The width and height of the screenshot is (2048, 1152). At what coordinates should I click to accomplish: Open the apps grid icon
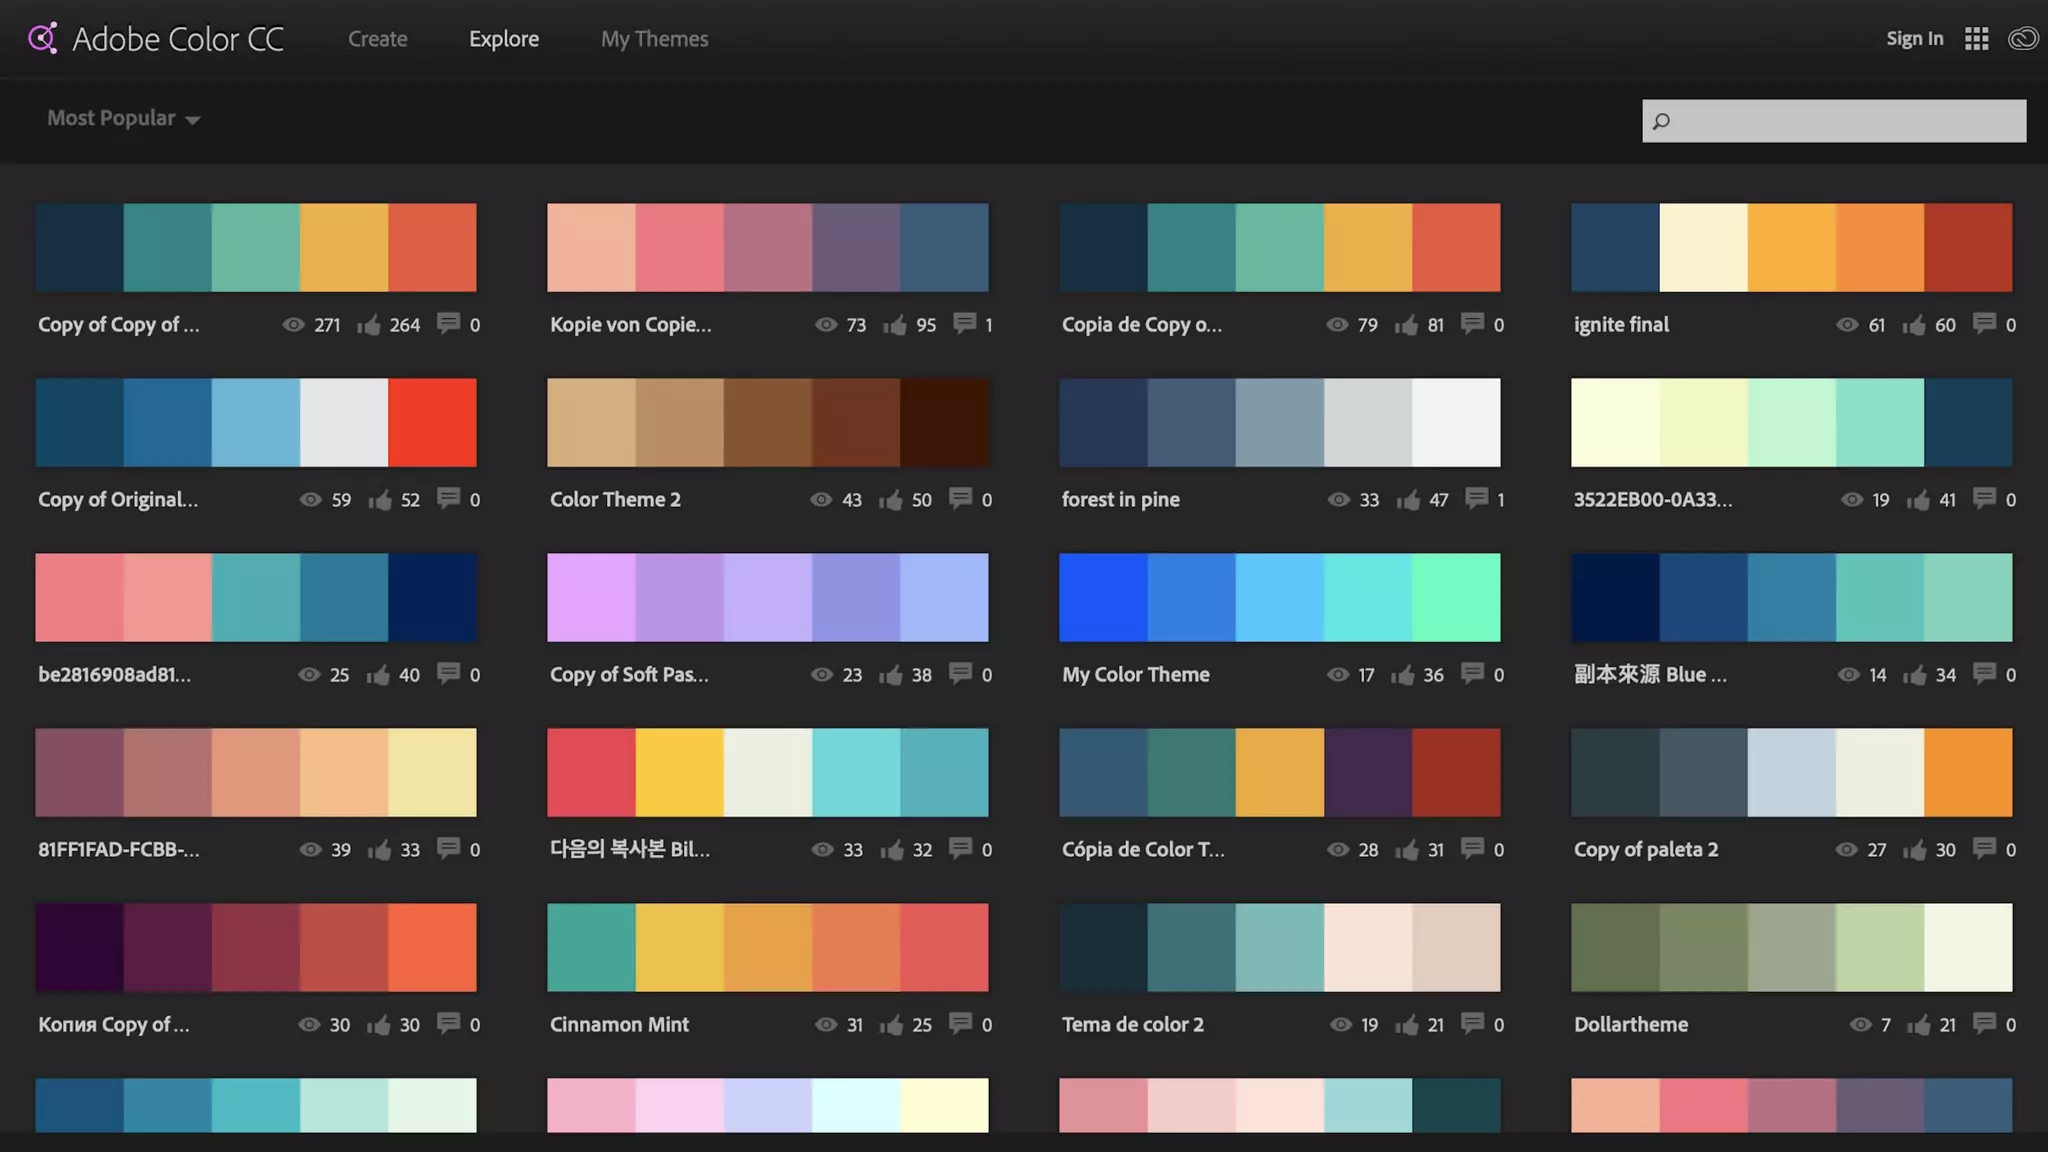[x=1976, y=38]
